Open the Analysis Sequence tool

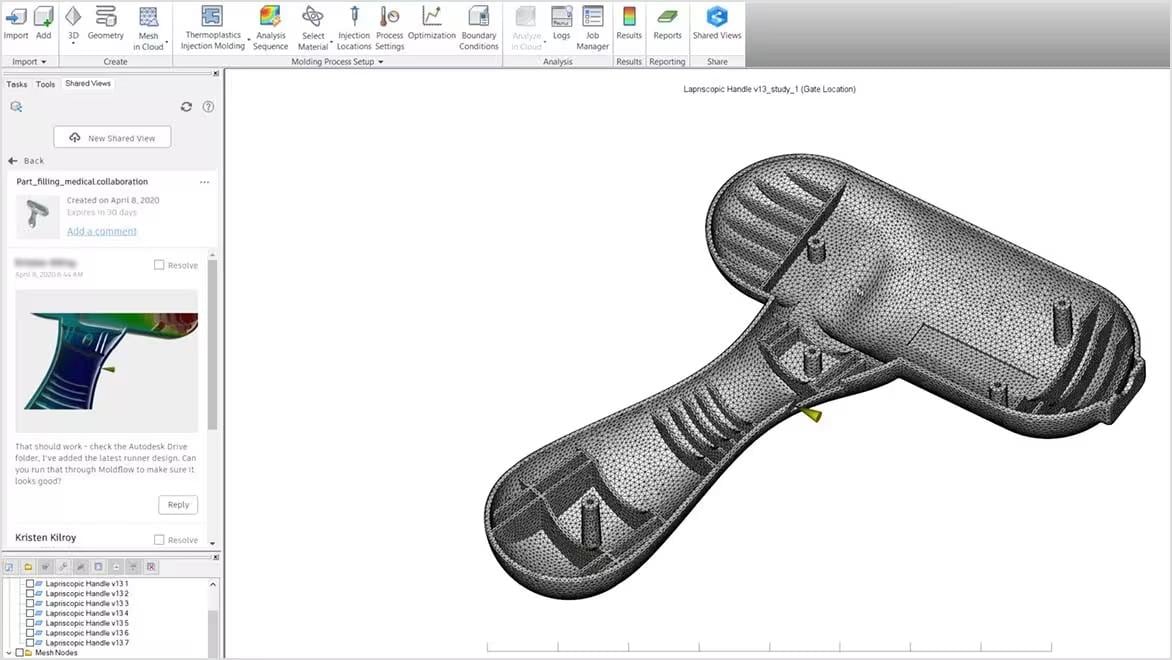tap(270, 25)
